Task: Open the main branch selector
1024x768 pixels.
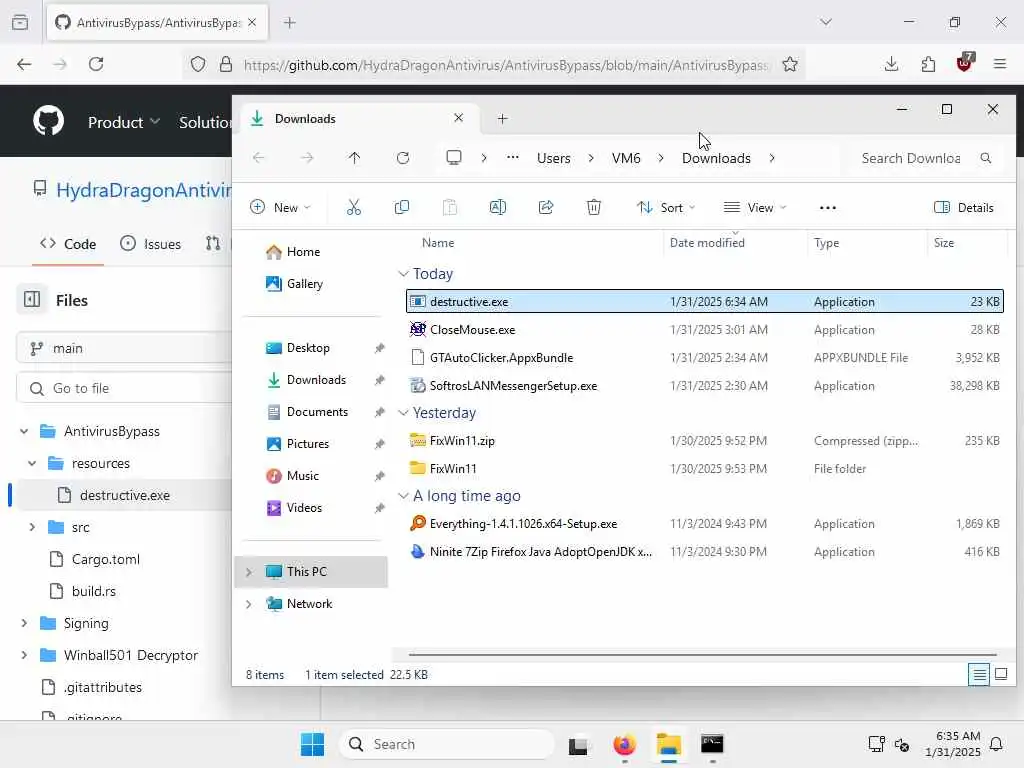Action: 124,348
